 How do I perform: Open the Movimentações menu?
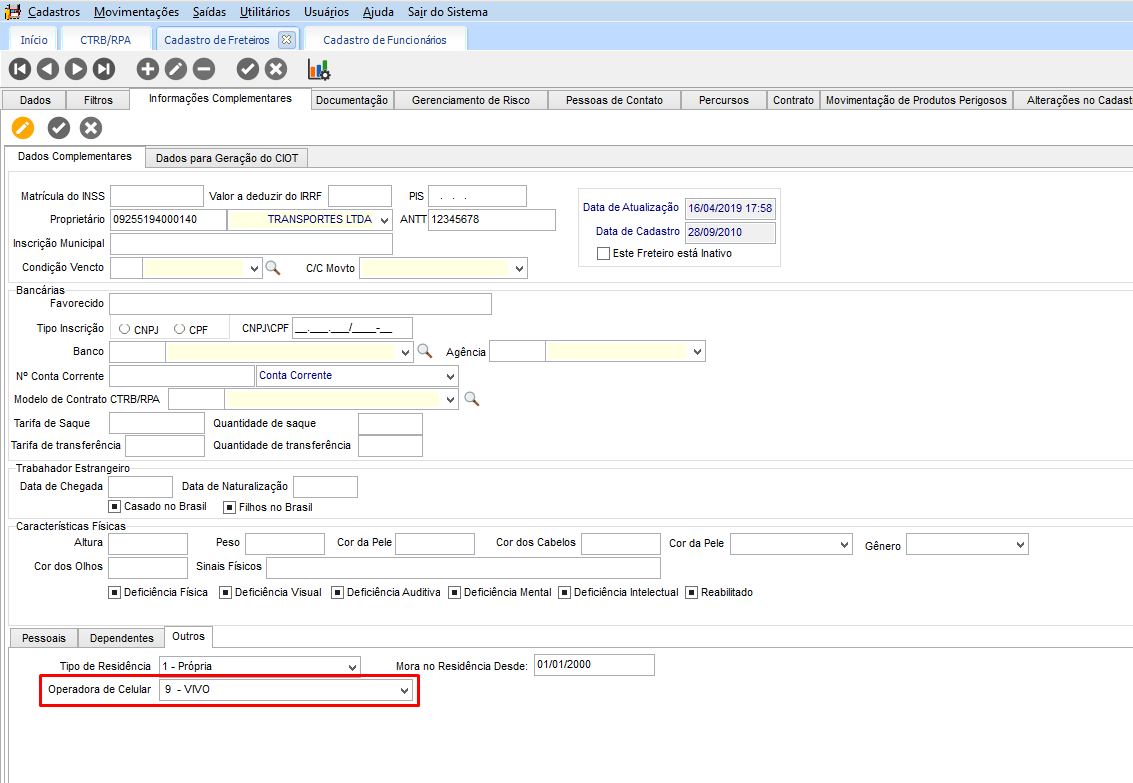point(136,12)
